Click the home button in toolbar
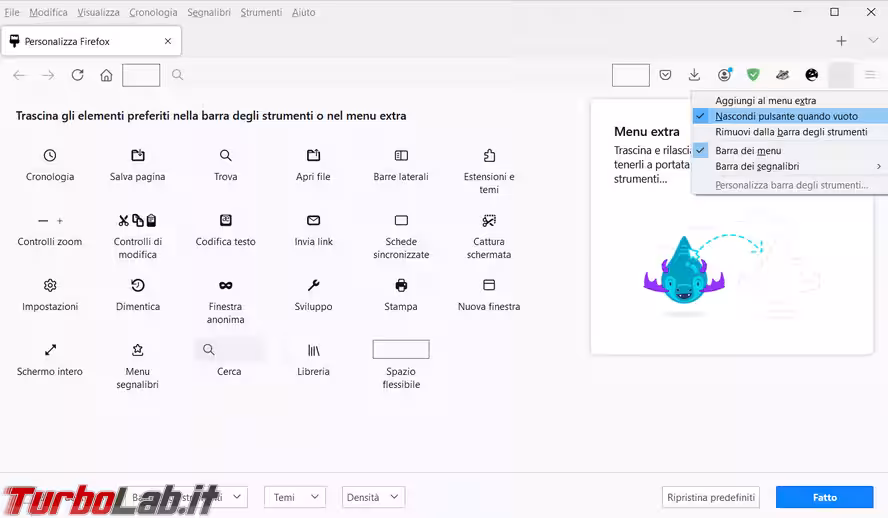 point(106,75)
